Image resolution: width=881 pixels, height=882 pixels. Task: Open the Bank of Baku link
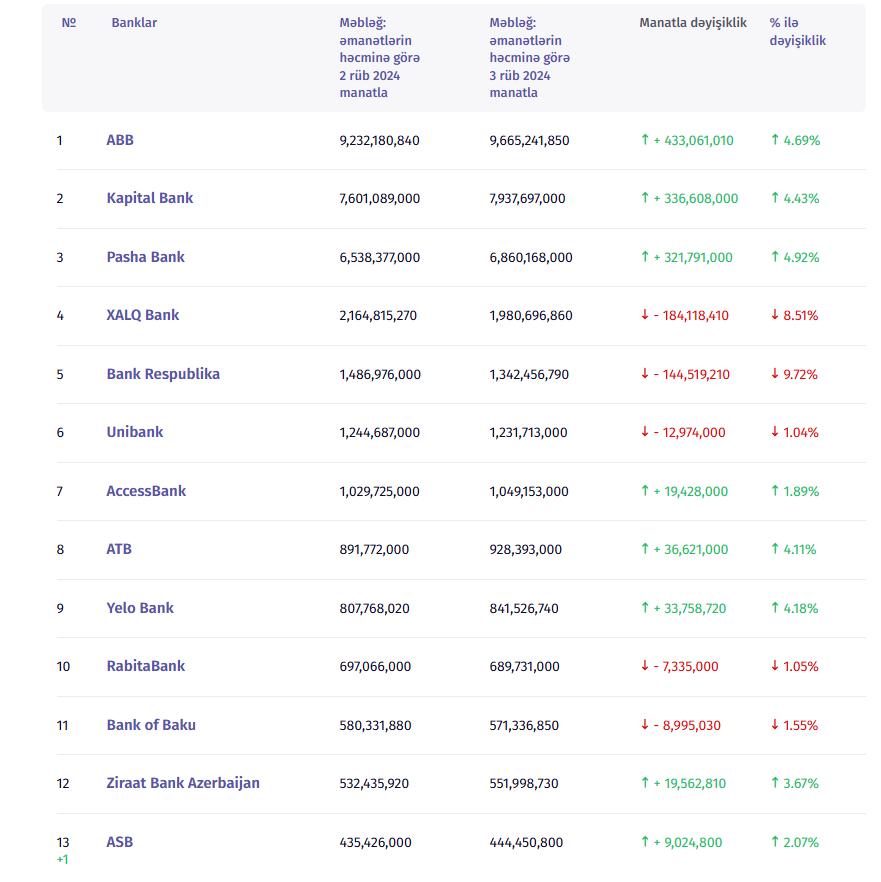click(151, 725)
